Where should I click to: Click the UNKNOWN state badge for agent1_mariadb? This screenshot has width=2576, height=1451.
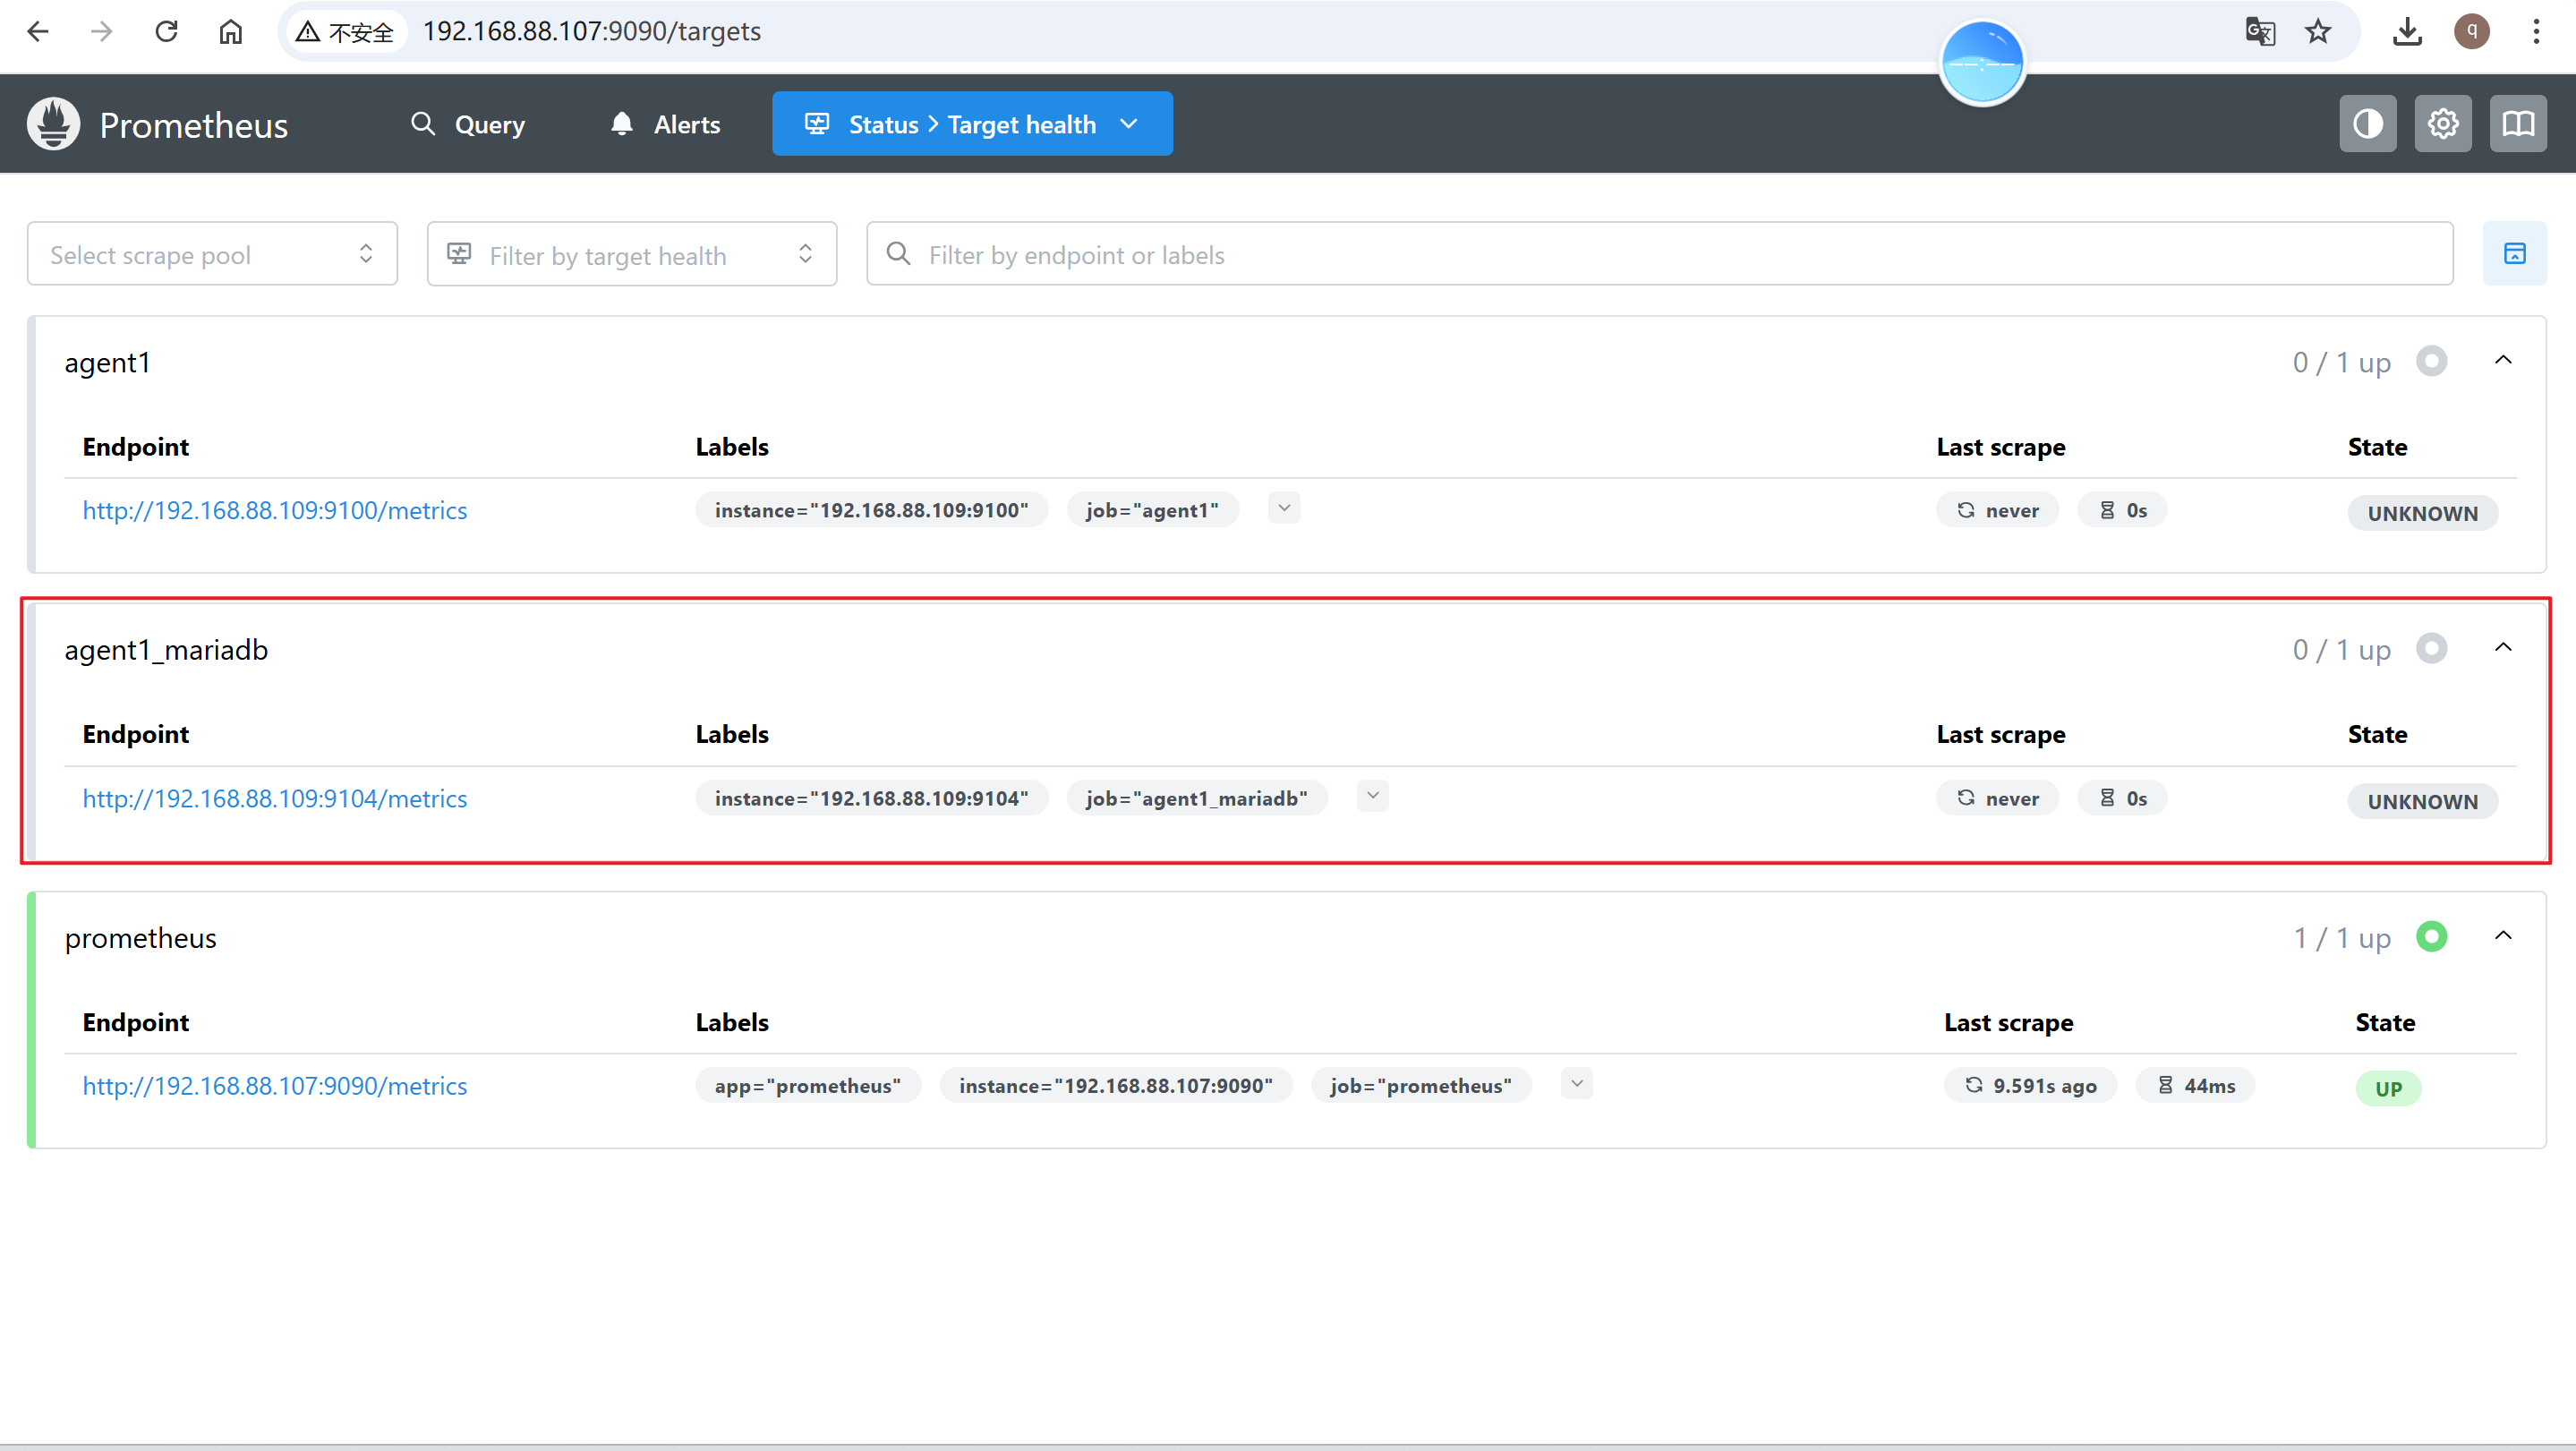click(2423, 801)
